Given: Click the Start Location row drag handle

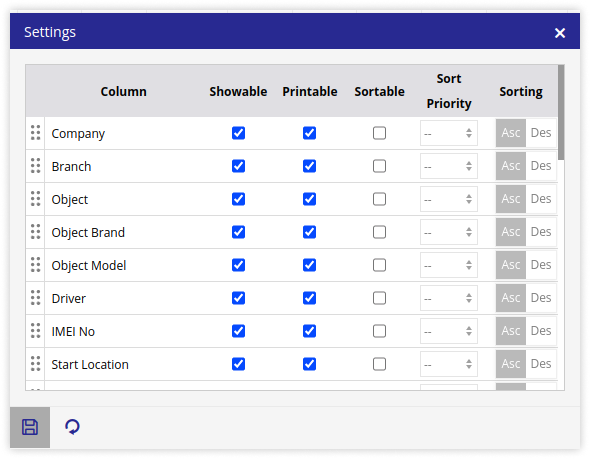Looking at the screenshot, I should (x=35, y=364).
